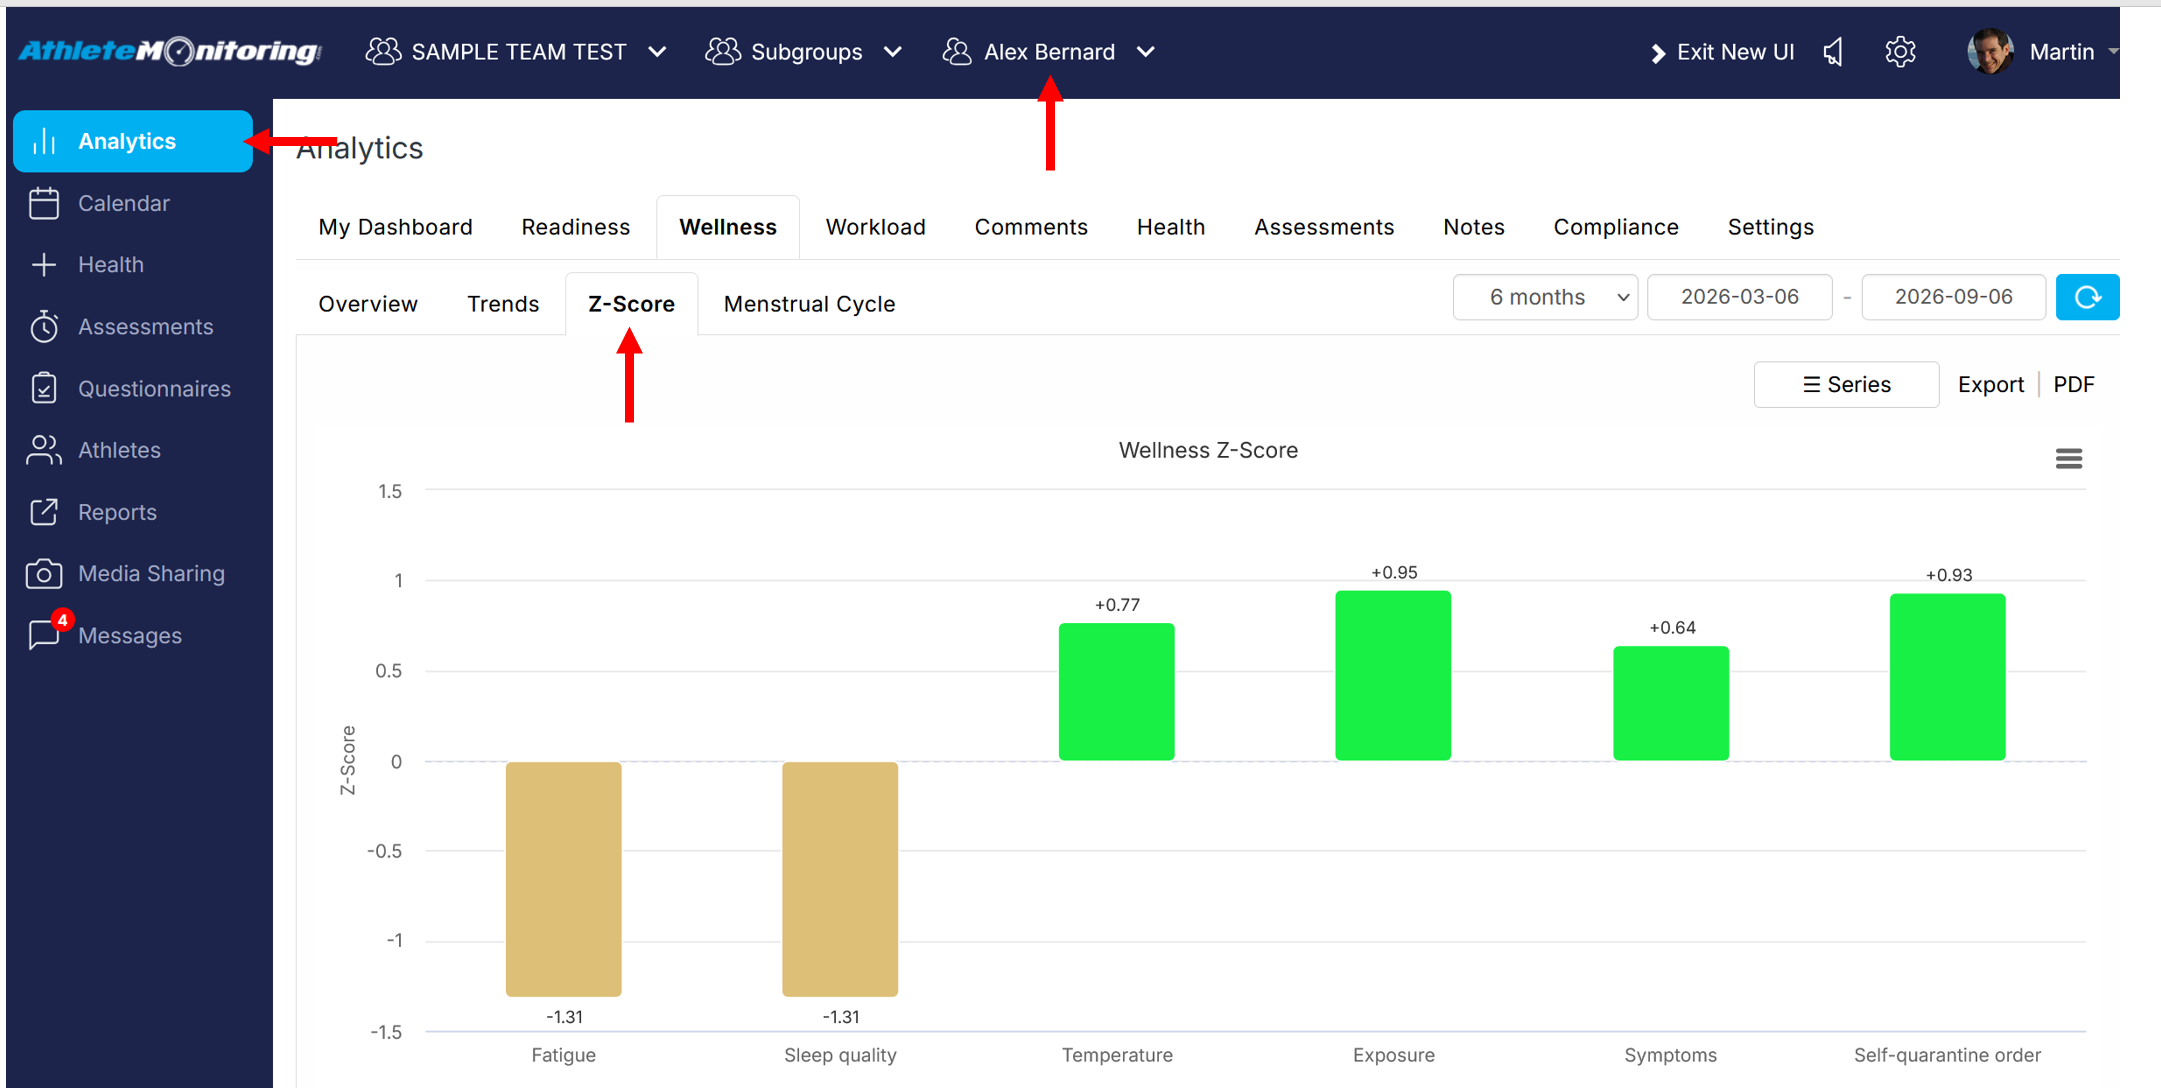
Task: Open the Alex Bernard athlete selector
Action: tap(1049, 52)
